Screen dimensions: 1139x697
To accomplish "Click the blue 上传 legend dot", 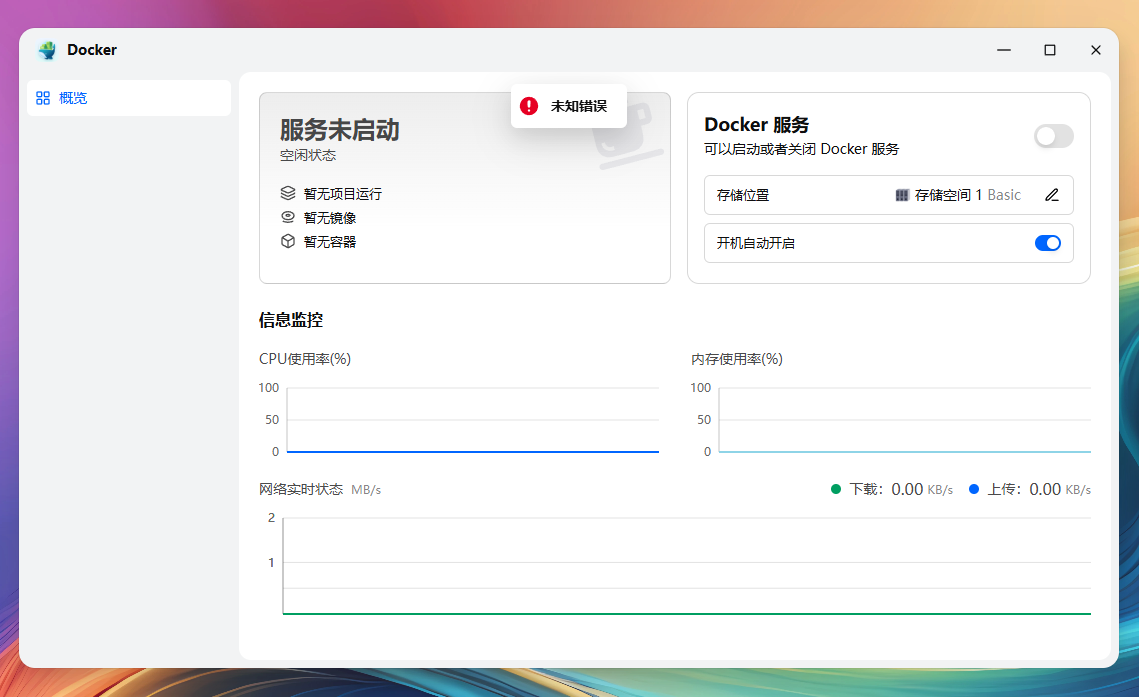I will coord(973,489).
